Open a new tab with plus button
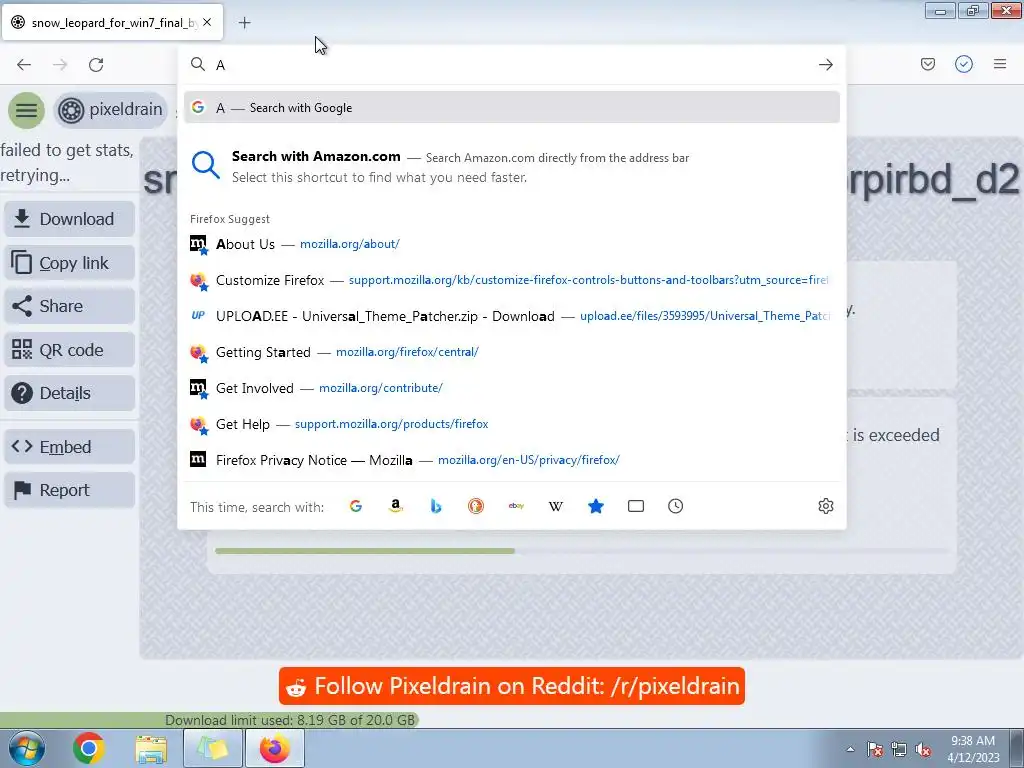Viewport: 1024px width, 768px height. pos(244,23)
